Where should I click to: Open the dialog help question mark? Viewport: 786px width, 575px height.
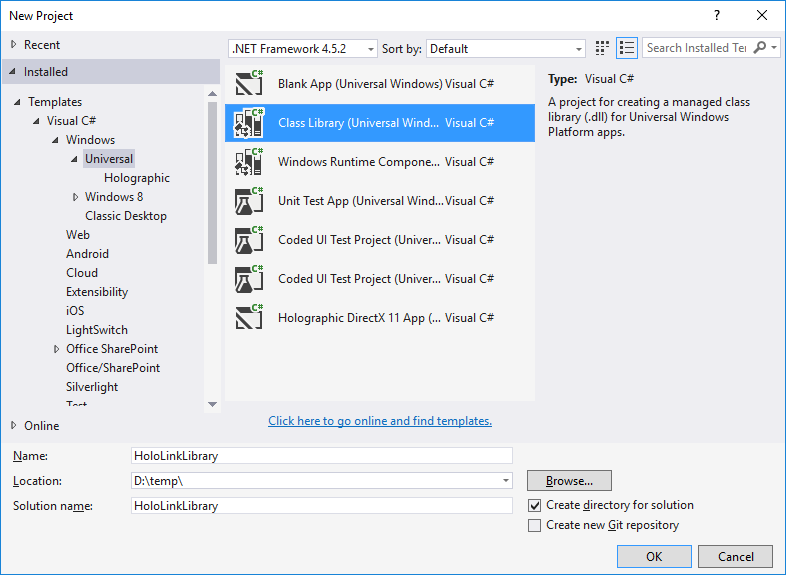pos(717,16)
